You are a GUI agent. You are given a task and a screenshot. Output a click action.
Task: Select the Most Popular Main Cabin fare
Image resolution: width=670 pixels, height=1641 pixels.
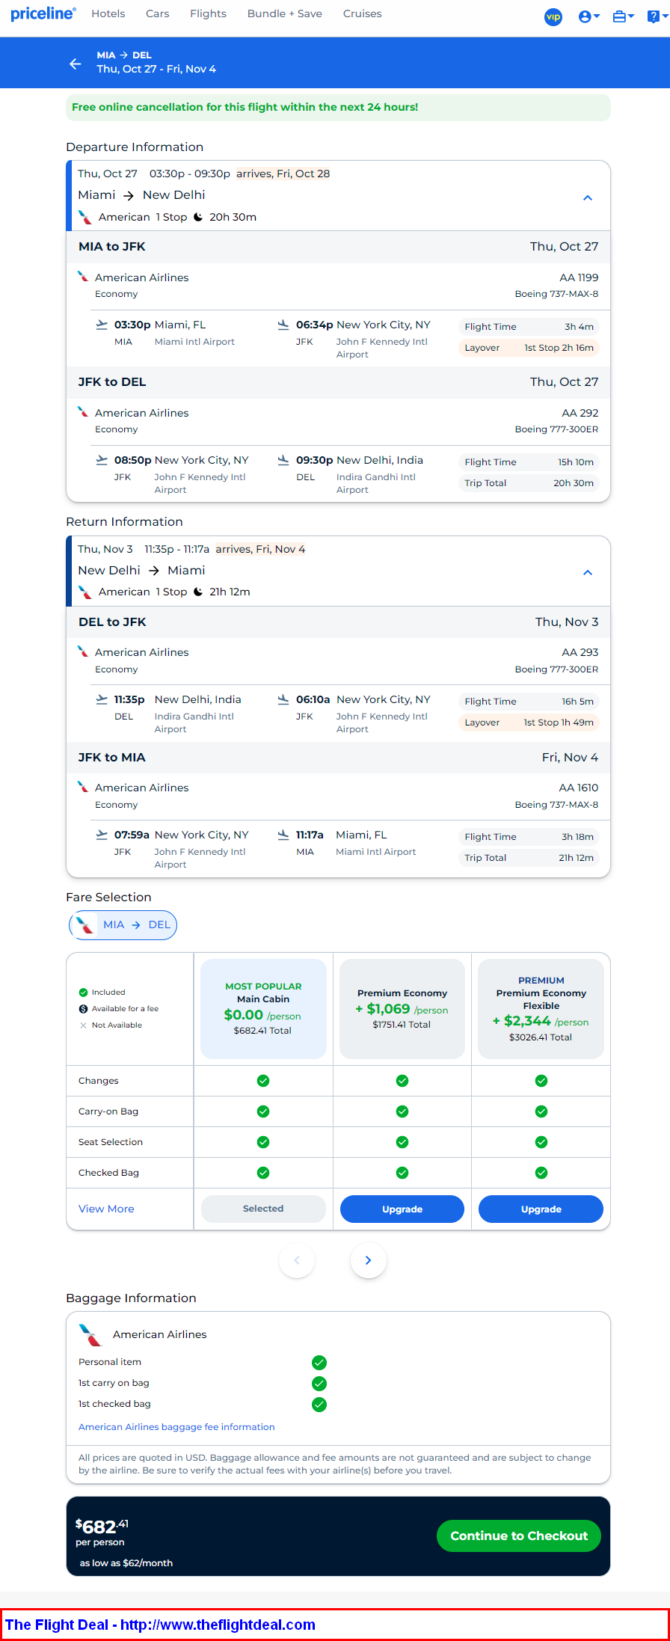263,1009
